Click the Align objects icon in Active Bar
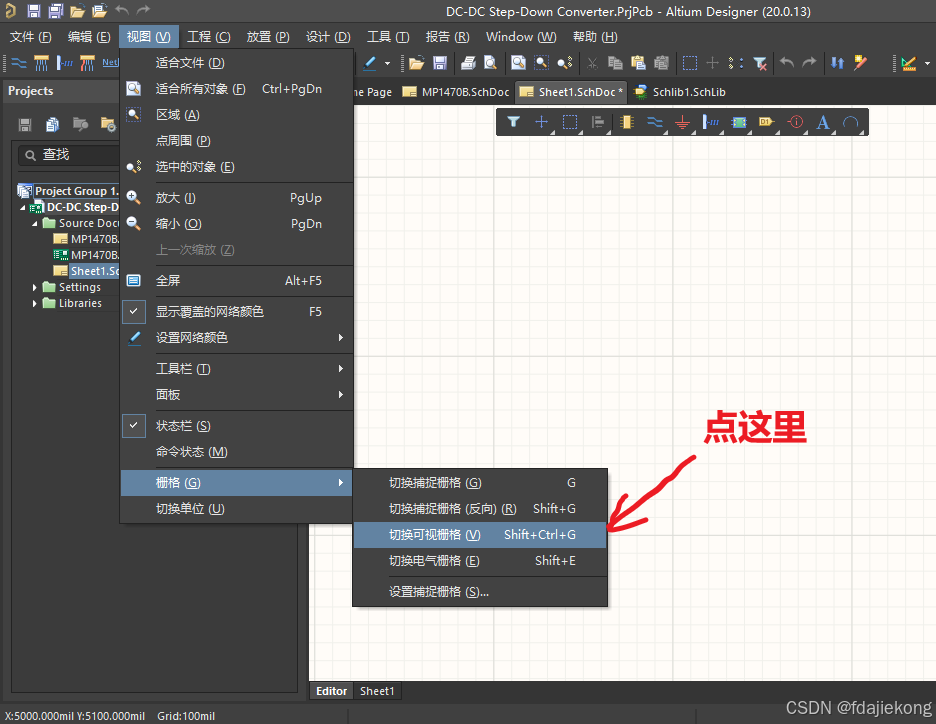Image resolution: width=936 pixels, height=724 pixels. [598, 122]
